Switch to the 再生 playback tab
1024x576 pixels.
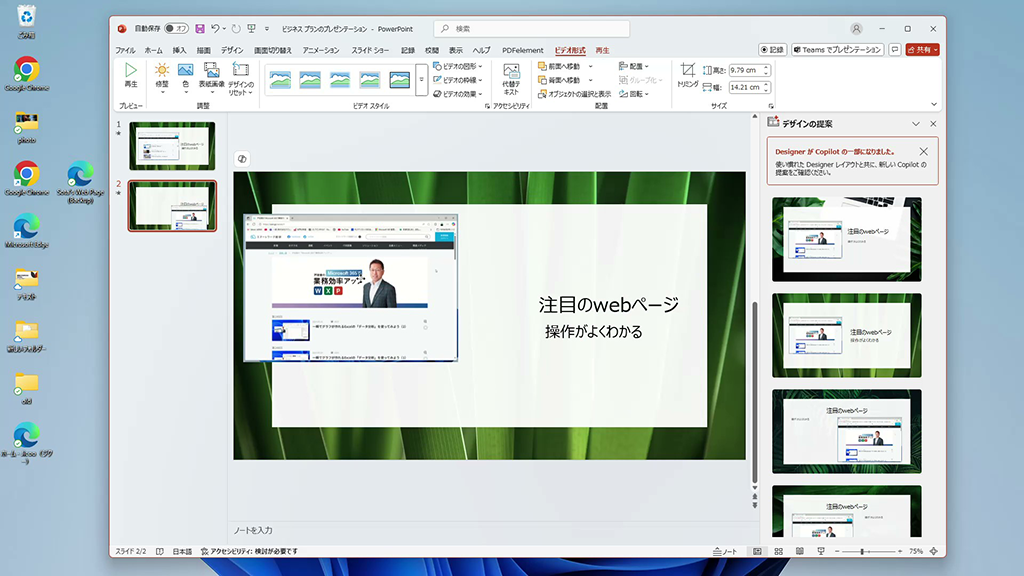pyautogui.click(x=602, y=50)
